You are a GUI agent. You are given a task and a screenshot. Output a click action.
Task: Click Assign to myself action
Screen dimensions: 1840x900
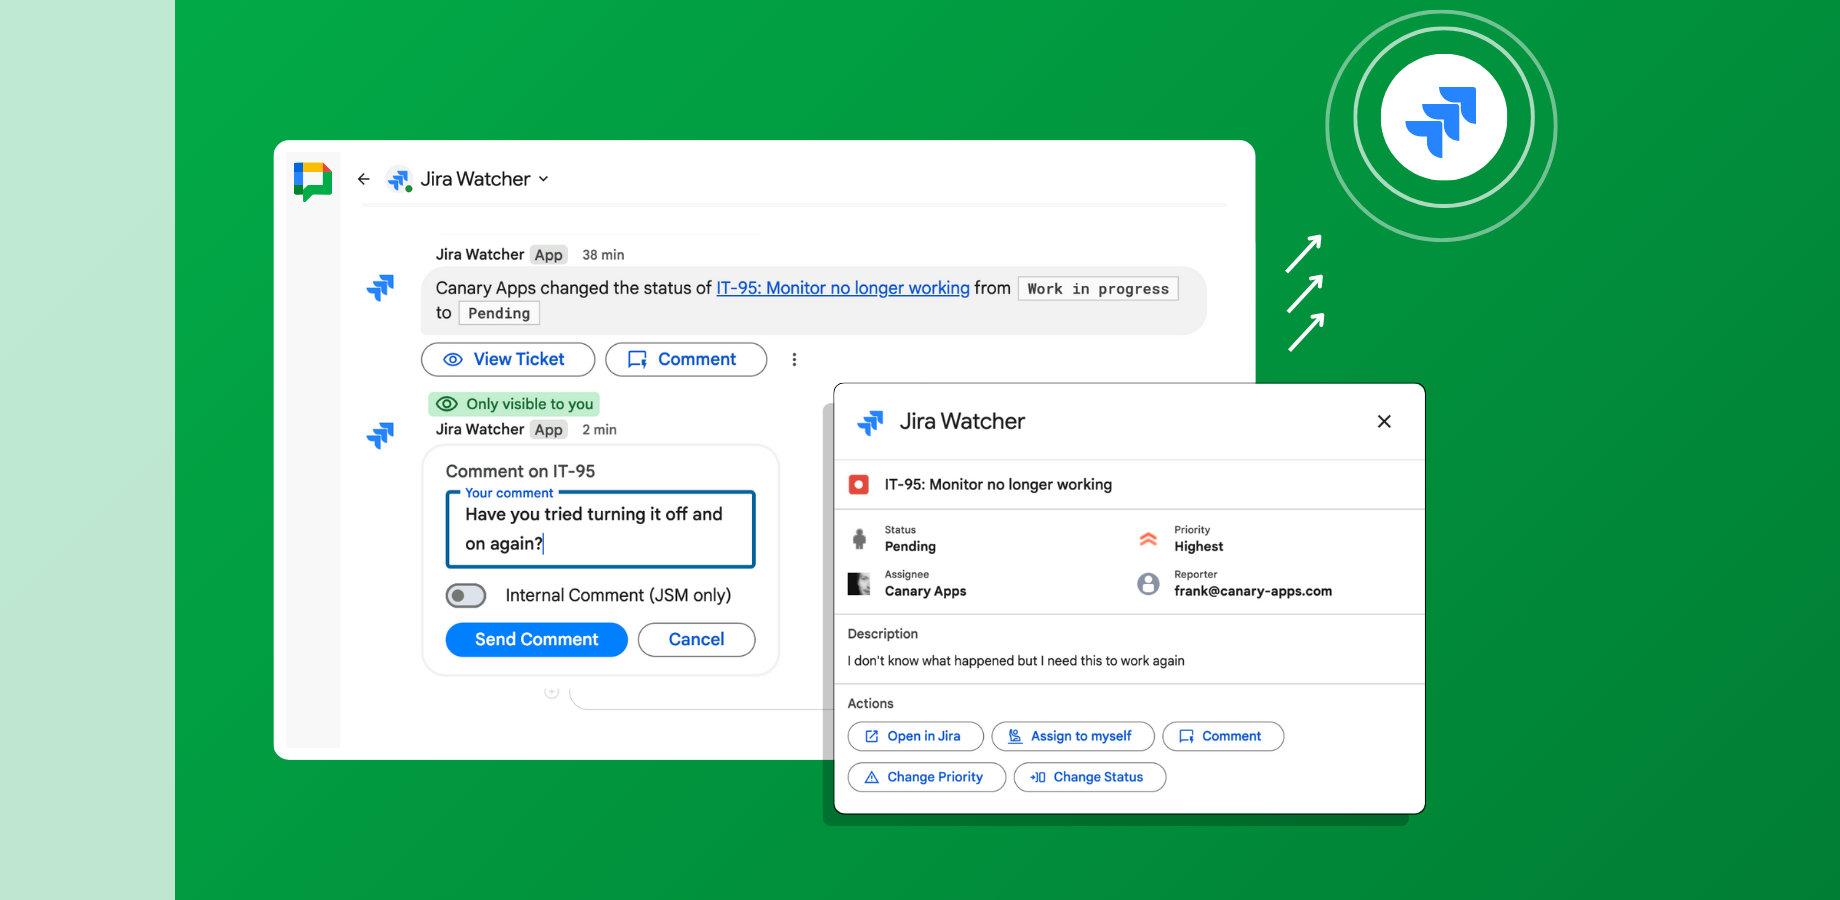pyautogui.click(x=1073, y=736)
